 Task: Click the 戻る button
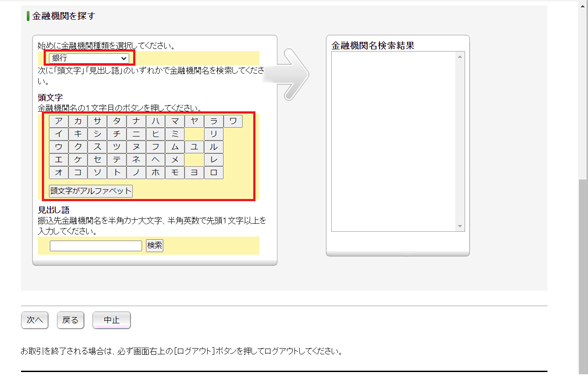pos(70,320)
